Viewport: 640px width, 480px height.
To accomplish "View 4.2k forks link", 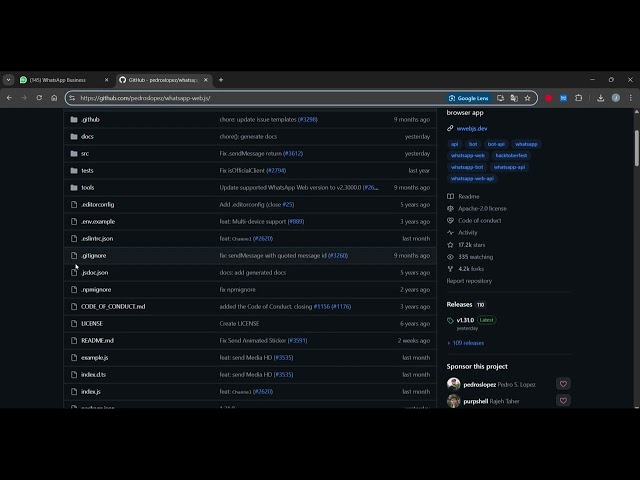I will [471, 269].
